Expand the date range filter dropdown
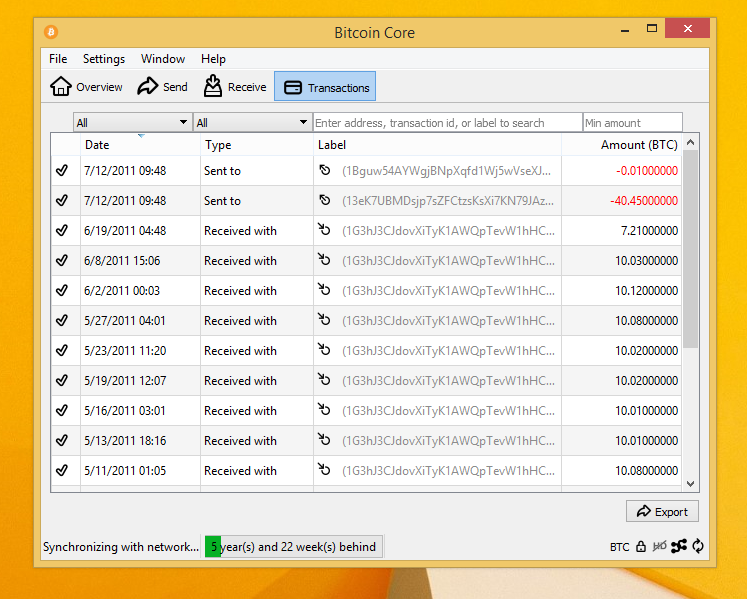Viewport: 747px width, 599px height. pos(132,122)
